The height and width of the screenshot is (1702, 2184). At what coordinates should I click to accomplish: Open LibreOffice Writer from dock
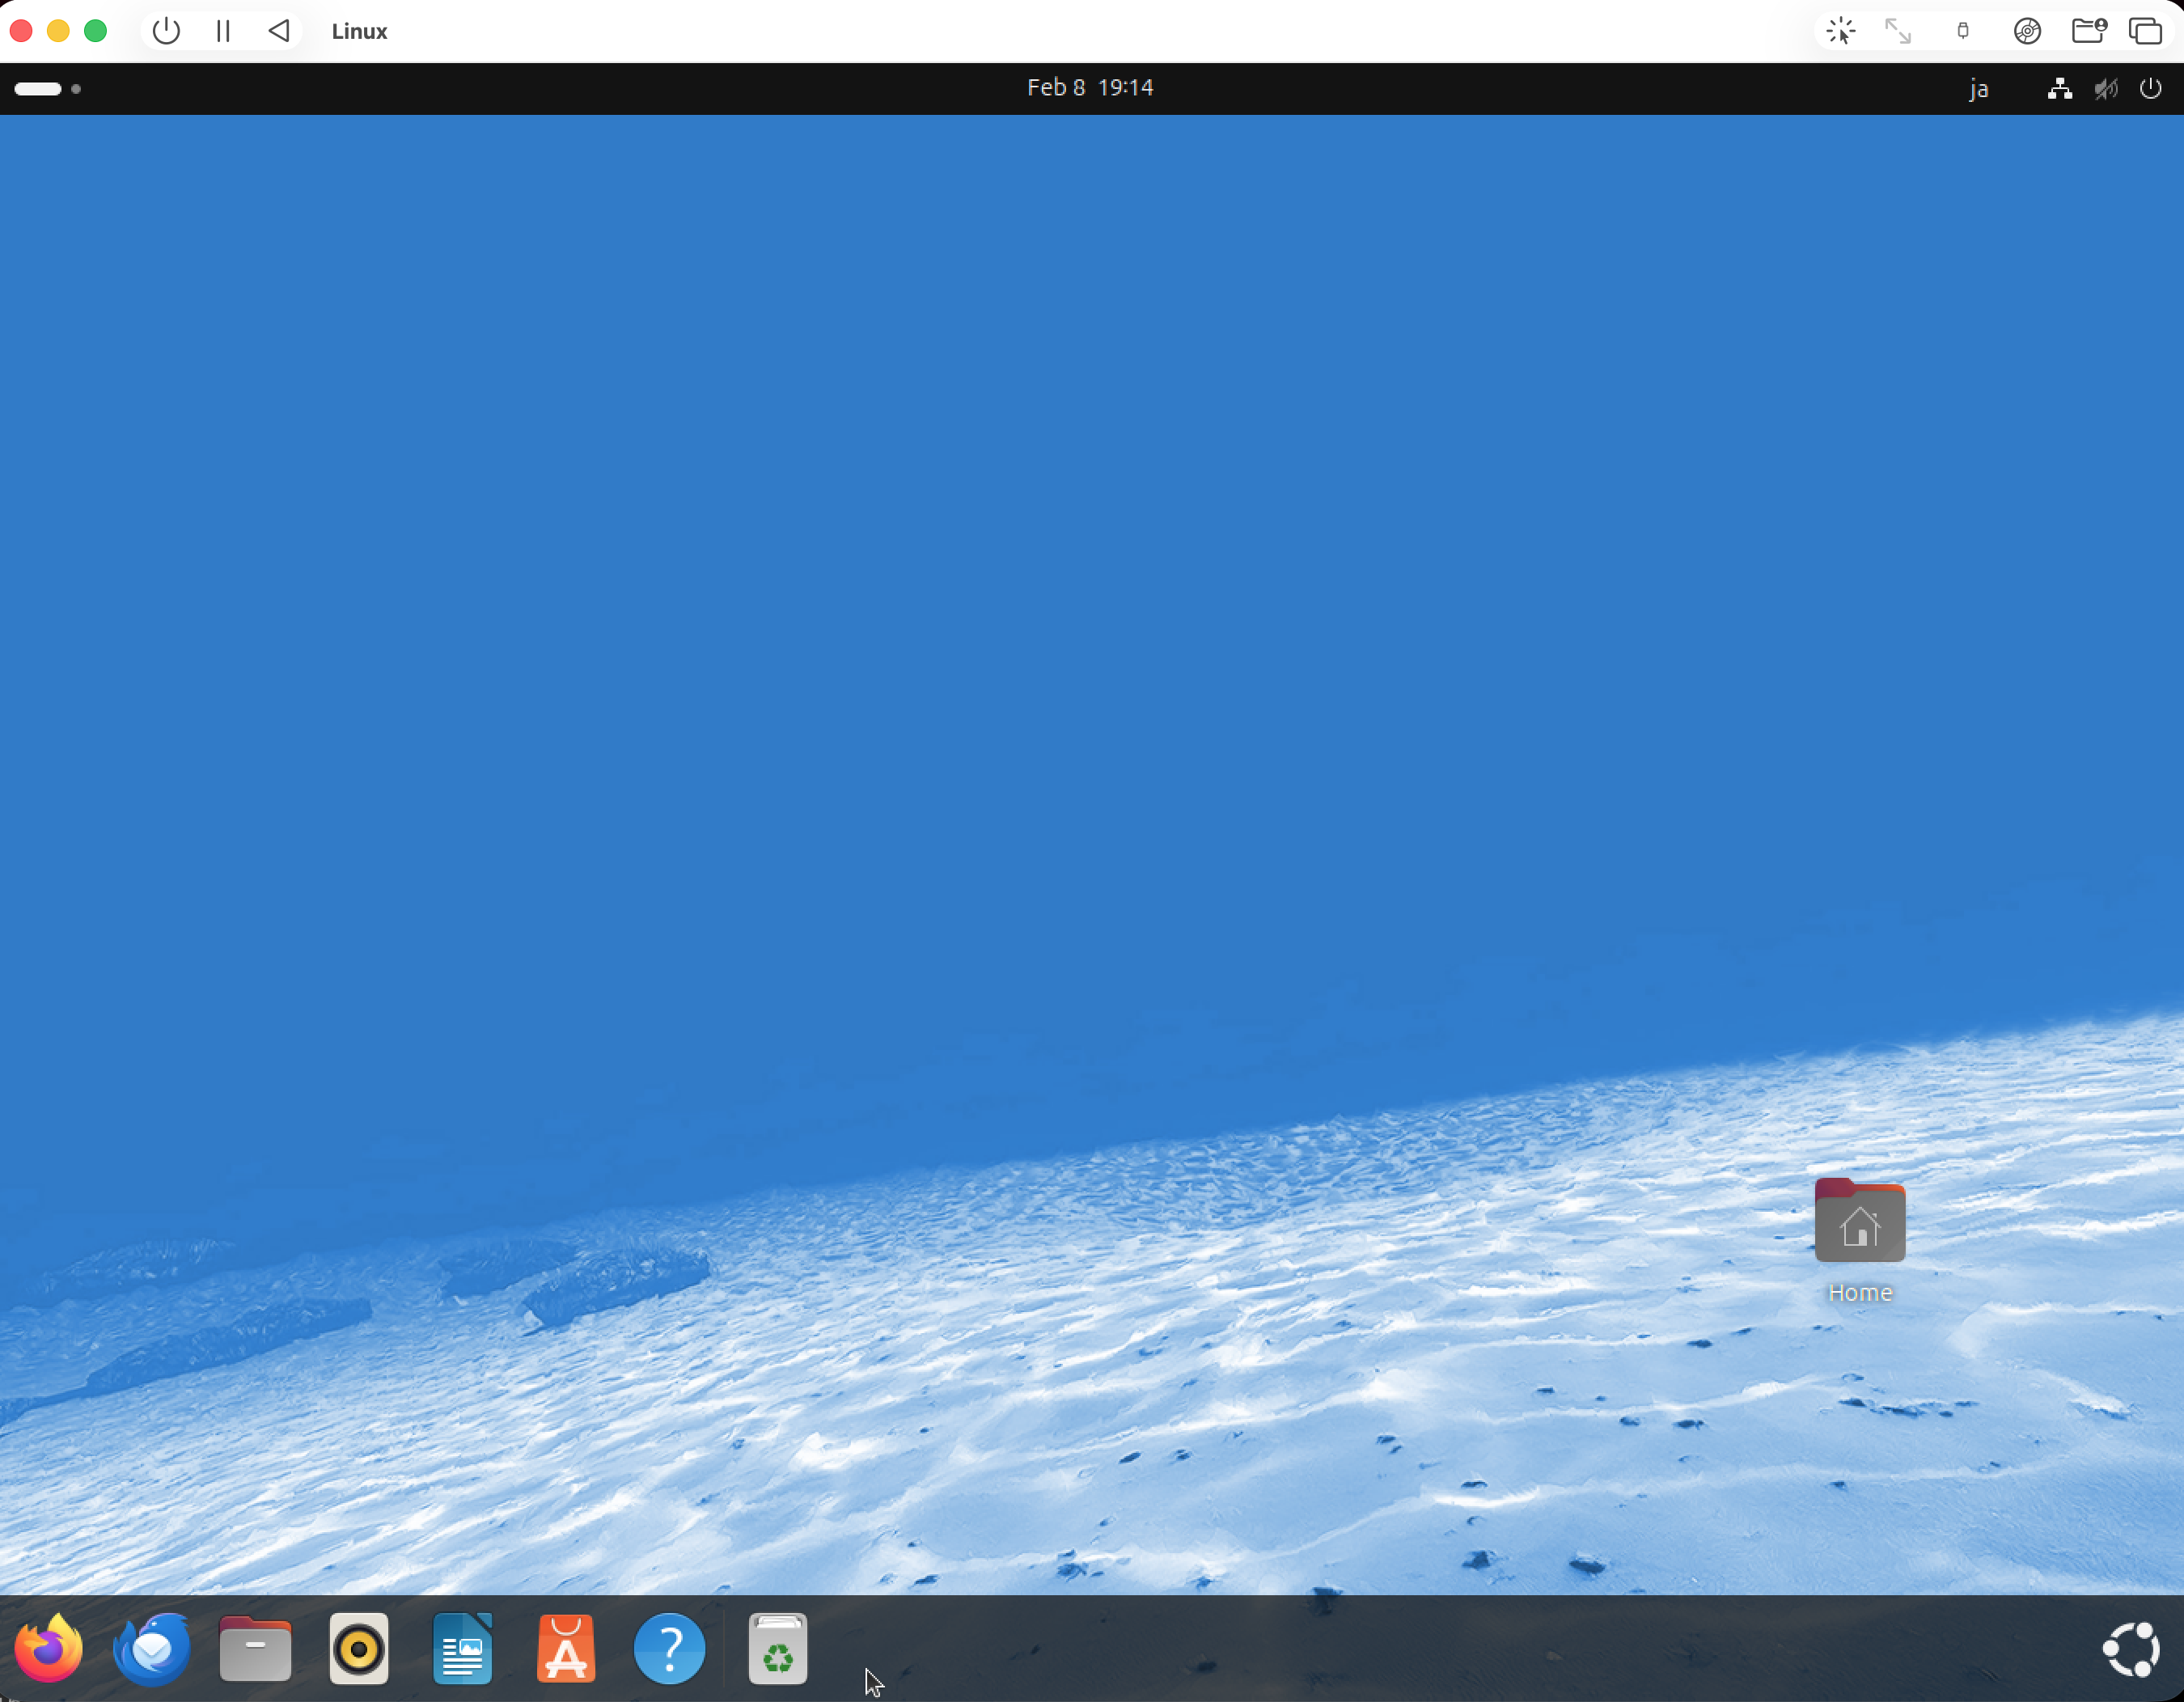(x=462, y=1648)
